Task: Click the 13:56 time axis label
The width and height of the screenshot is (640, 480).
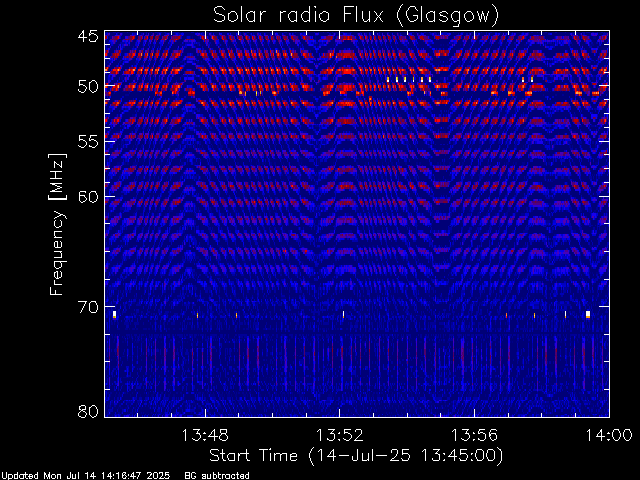Action: tap(474, 435)
